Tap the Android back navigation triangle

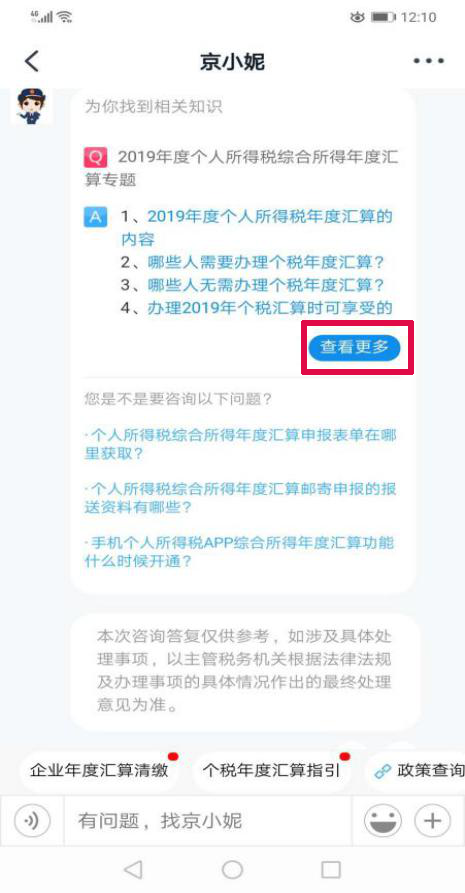133,870
